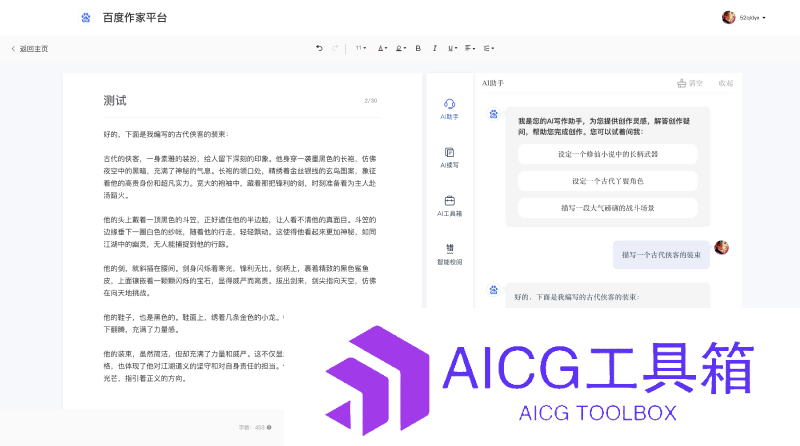Image resolution: width=800 pixels, height=446 pixels.
Task: Undo the last edit
Action: 319,48
